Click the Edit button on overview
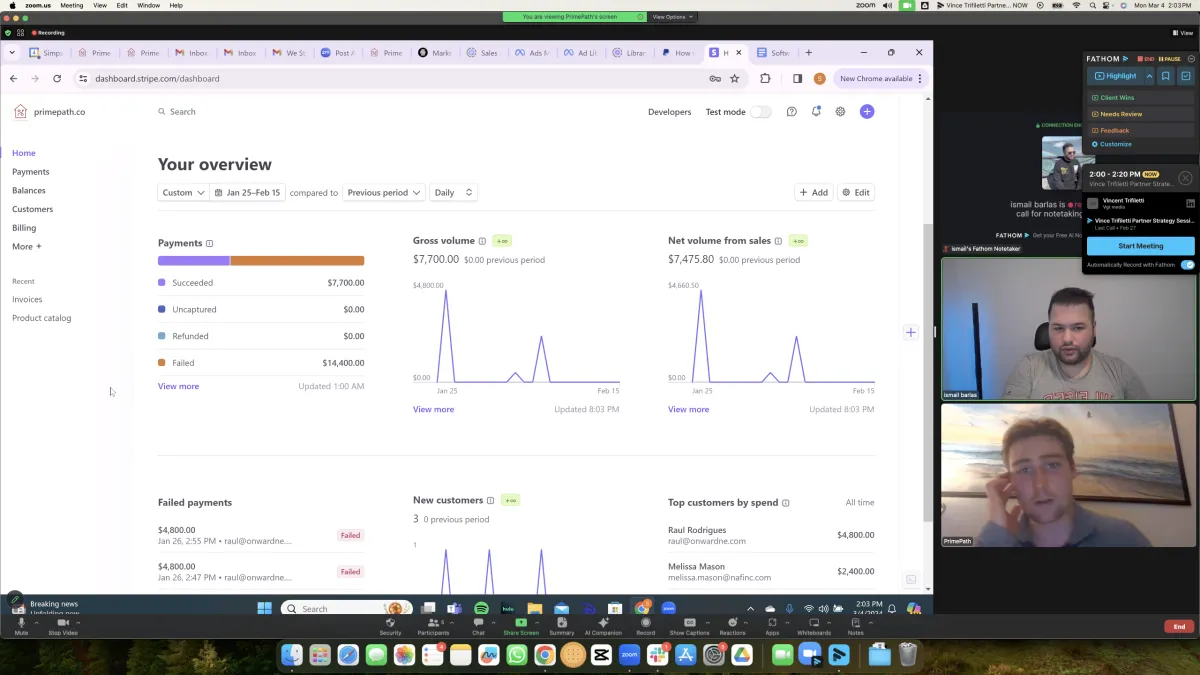 856,192
